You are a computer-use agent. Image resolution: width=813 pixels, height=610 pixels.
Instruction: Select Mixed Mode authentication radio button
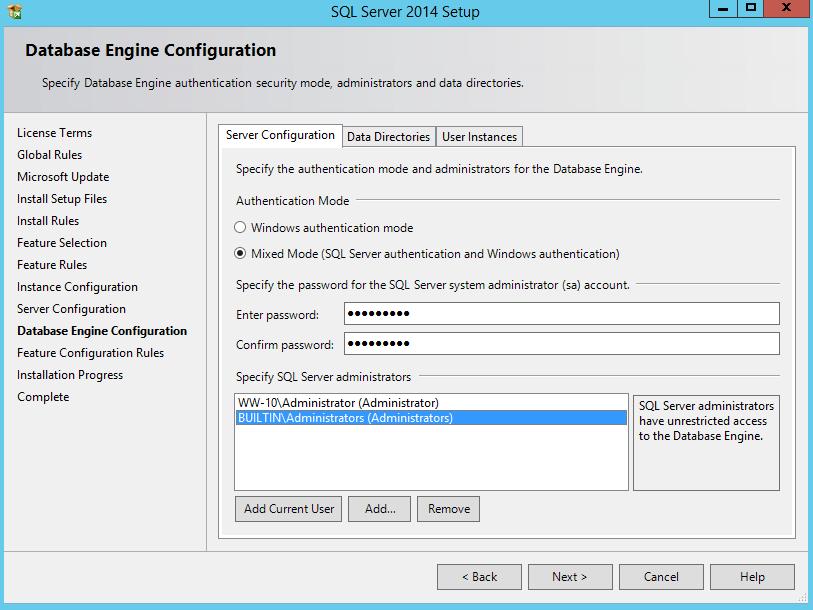pyautogui.click(x=240, y=253)
